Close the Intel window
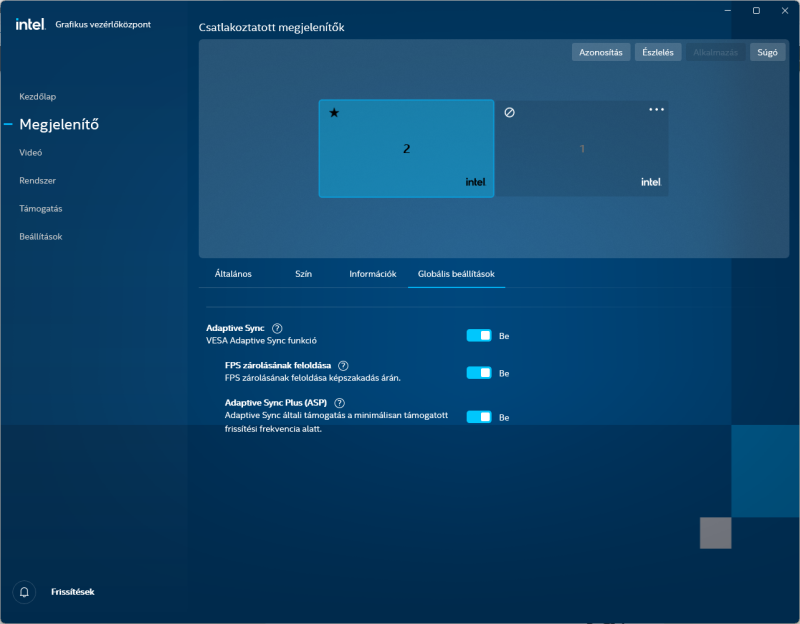Image resolution: width=800 pixels, height=624 pixels. [785, 10]
